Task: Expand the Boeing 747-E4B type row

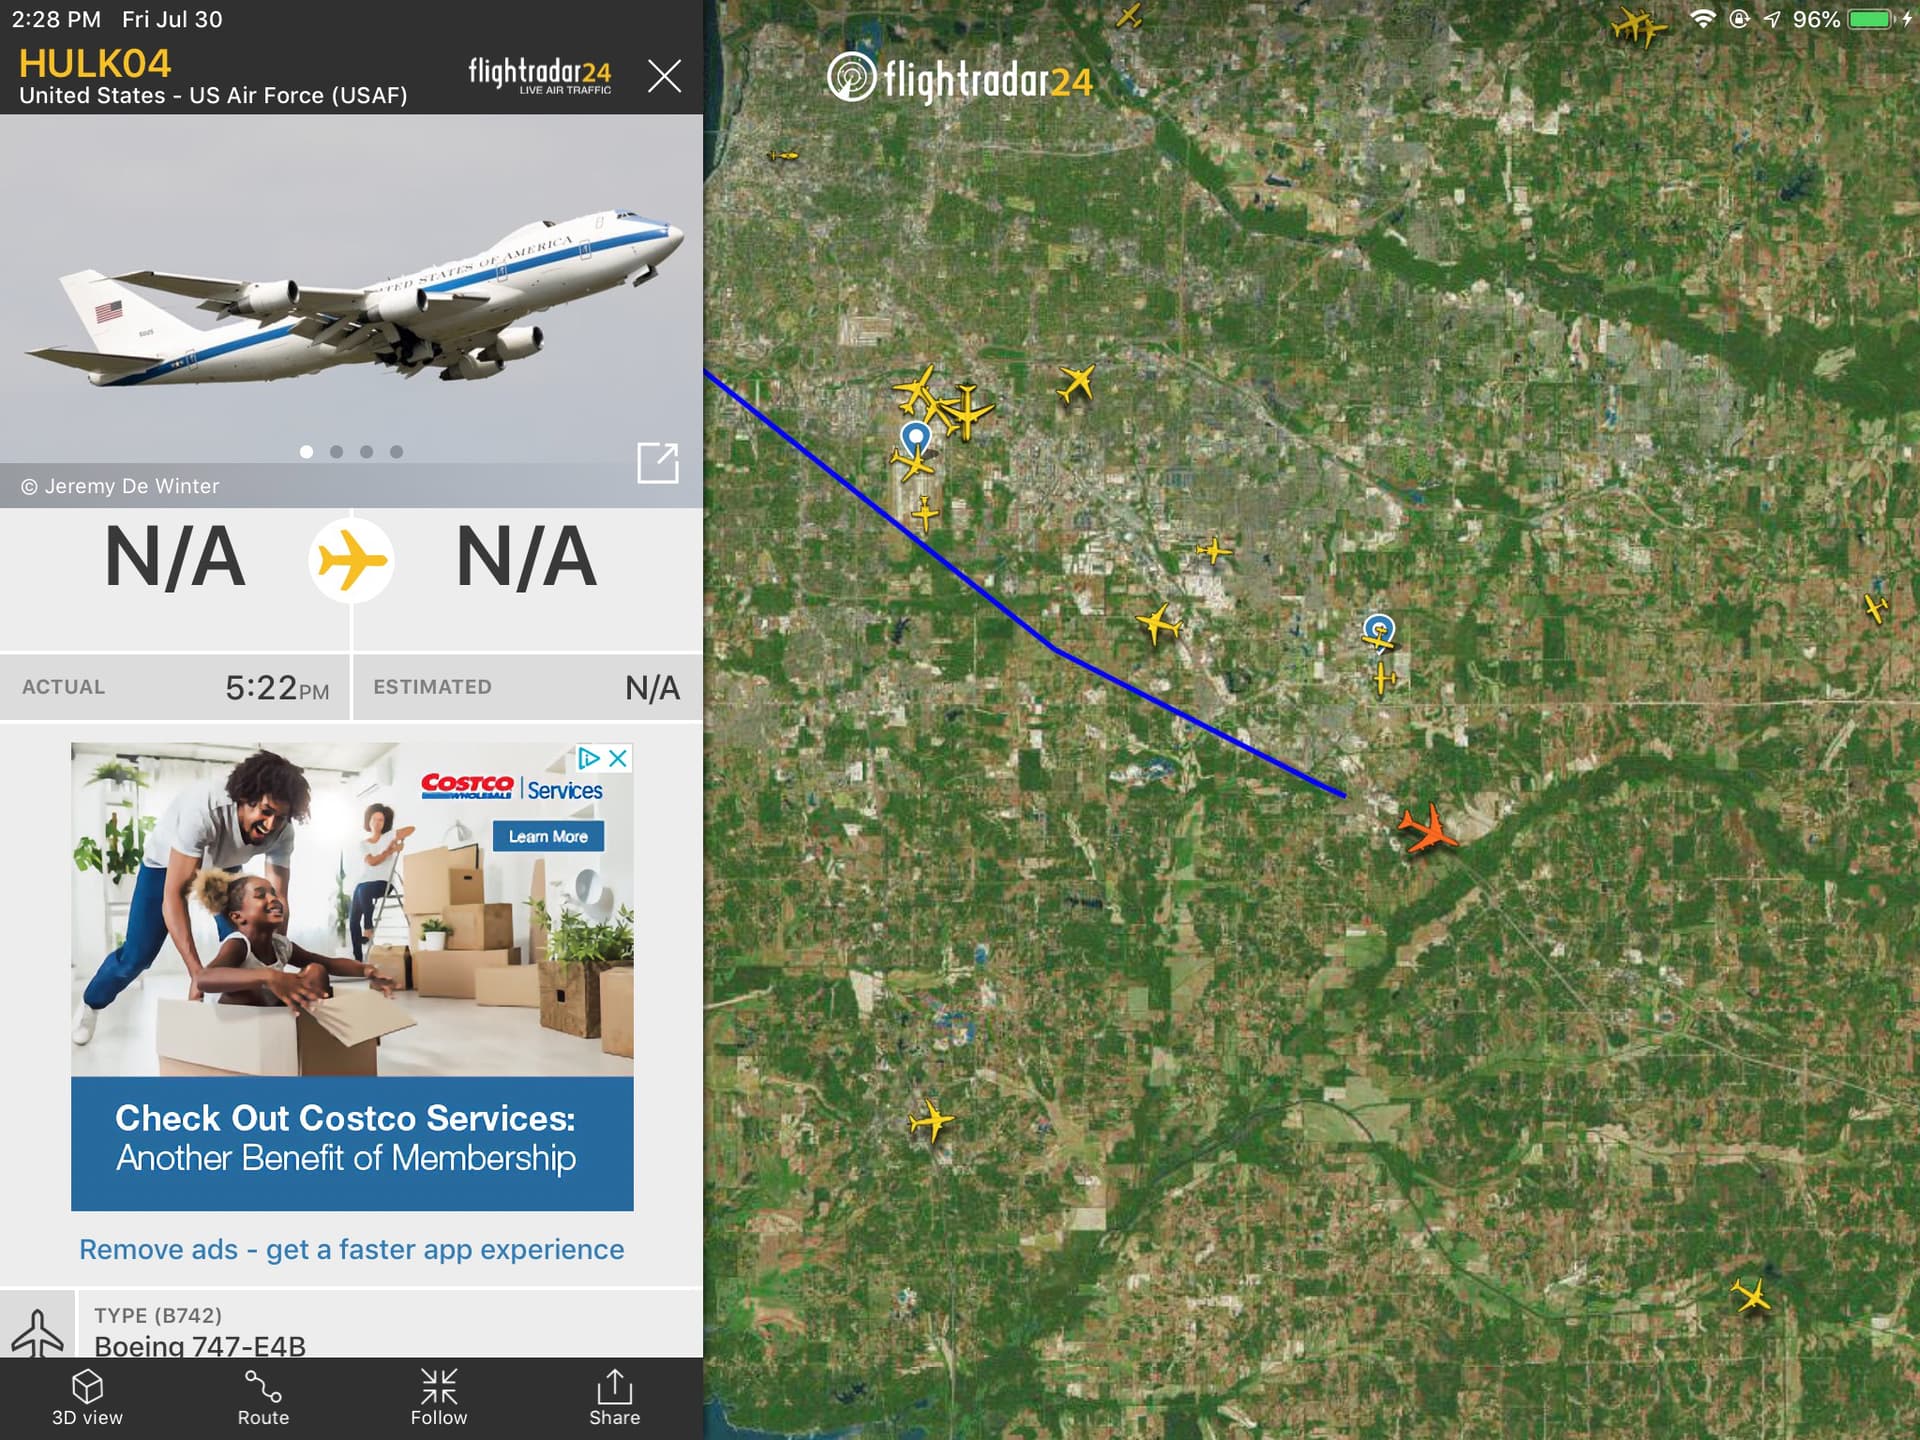Action: tap(351, 1324)
